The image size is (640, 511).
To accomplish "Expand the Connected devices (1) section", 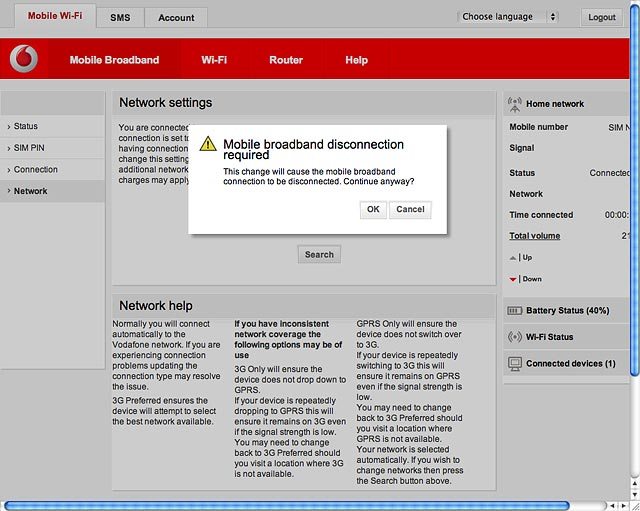I will [x=567, y=363].
